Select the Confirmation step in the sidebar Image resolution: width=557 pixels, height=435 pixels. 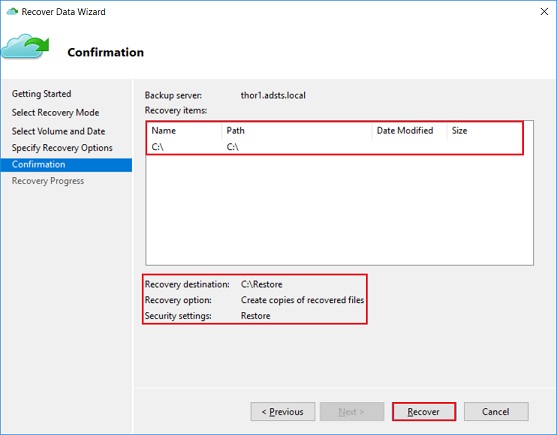click(x=66, y=165)
